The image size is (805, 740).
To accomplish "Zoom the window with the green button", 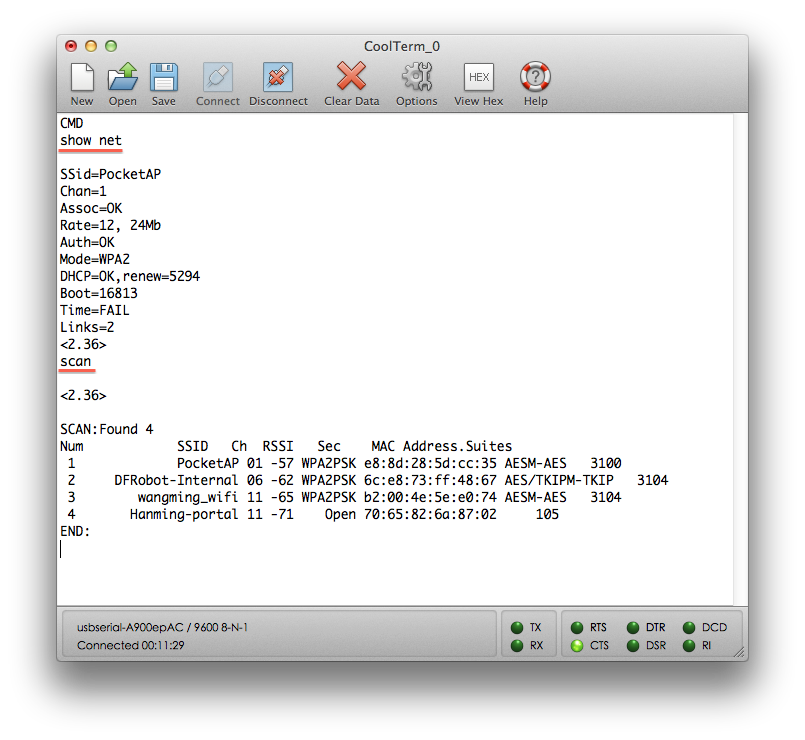I will pos(111,46).
